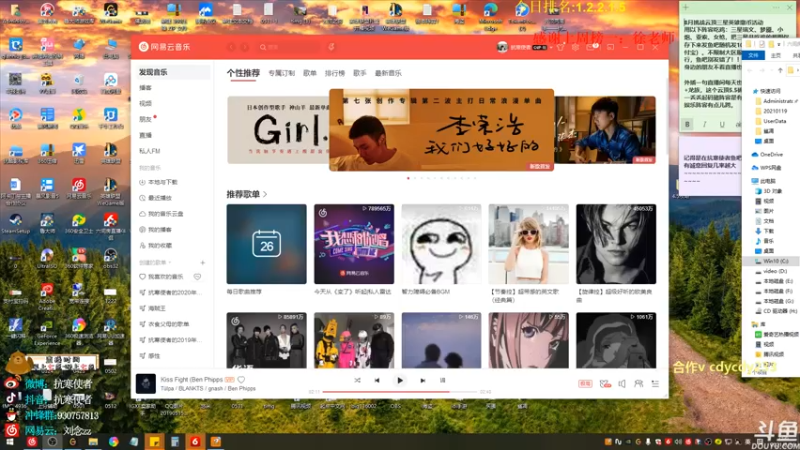Switch to the 歌单 tab

click(x=310, y=73)
